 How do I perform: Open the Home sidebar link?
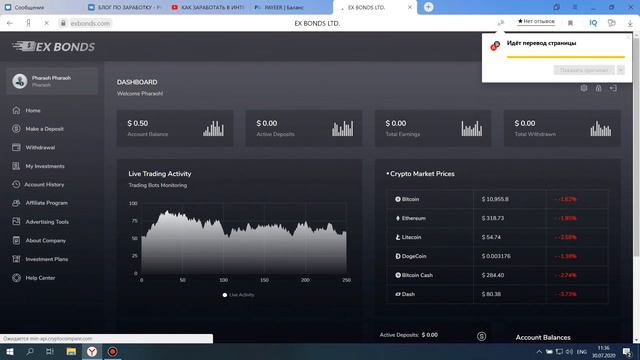33,110
